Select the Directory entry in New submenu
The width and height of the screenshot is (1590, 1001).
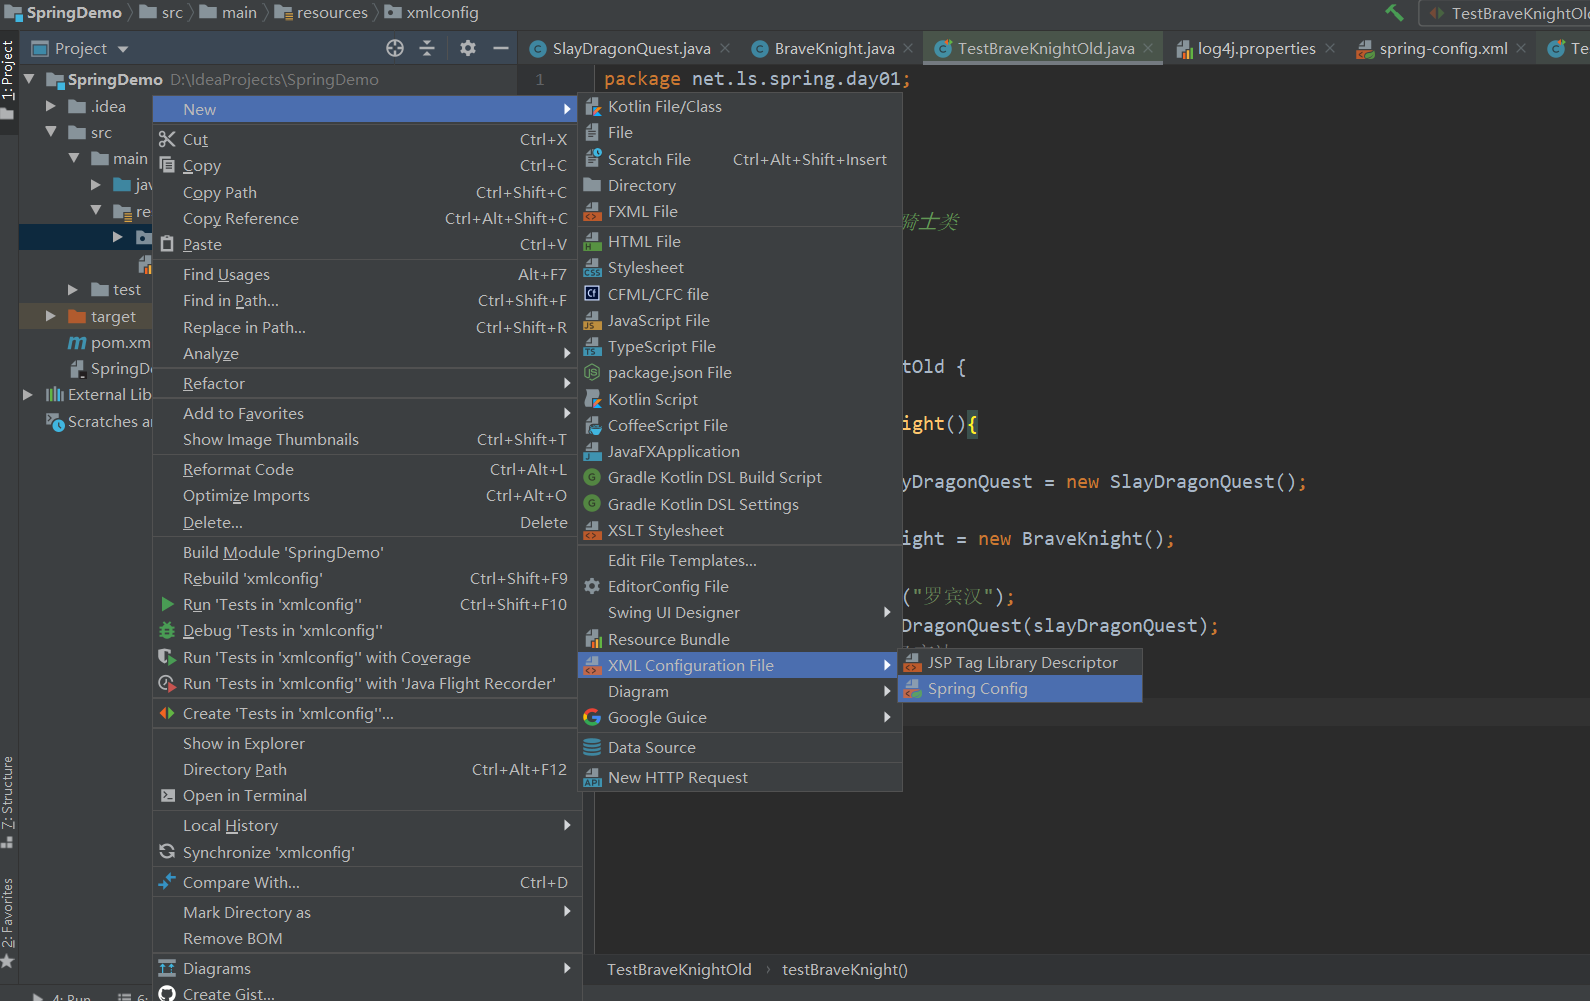(x=740, y=185)
